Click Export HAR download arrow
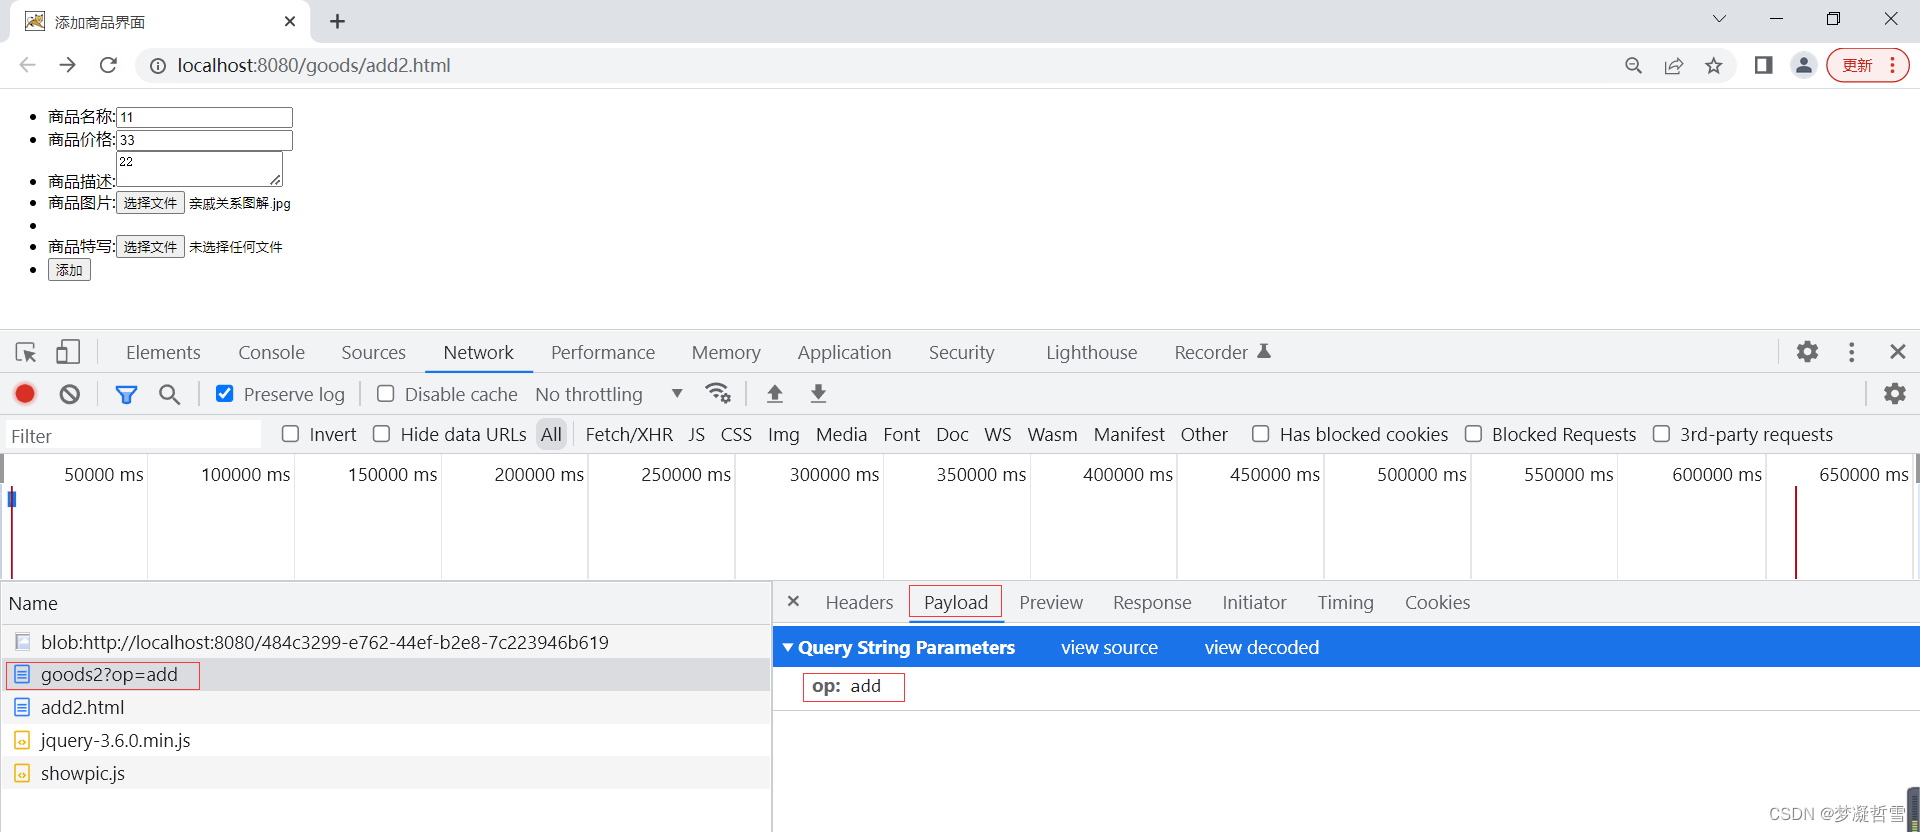Viewport: 1920px width, 832px height. tap(818, 393)
